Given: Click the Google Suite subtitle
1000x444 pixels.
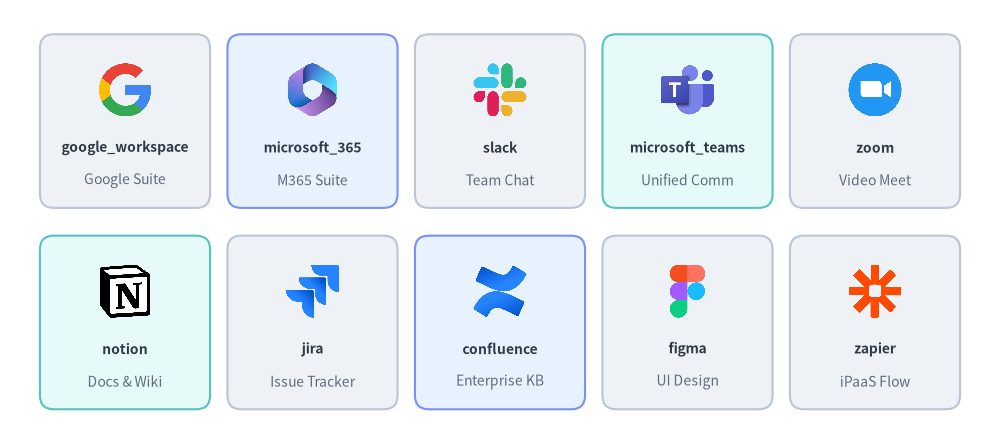Looking at the screenshot, I should [x=125, y=179].
